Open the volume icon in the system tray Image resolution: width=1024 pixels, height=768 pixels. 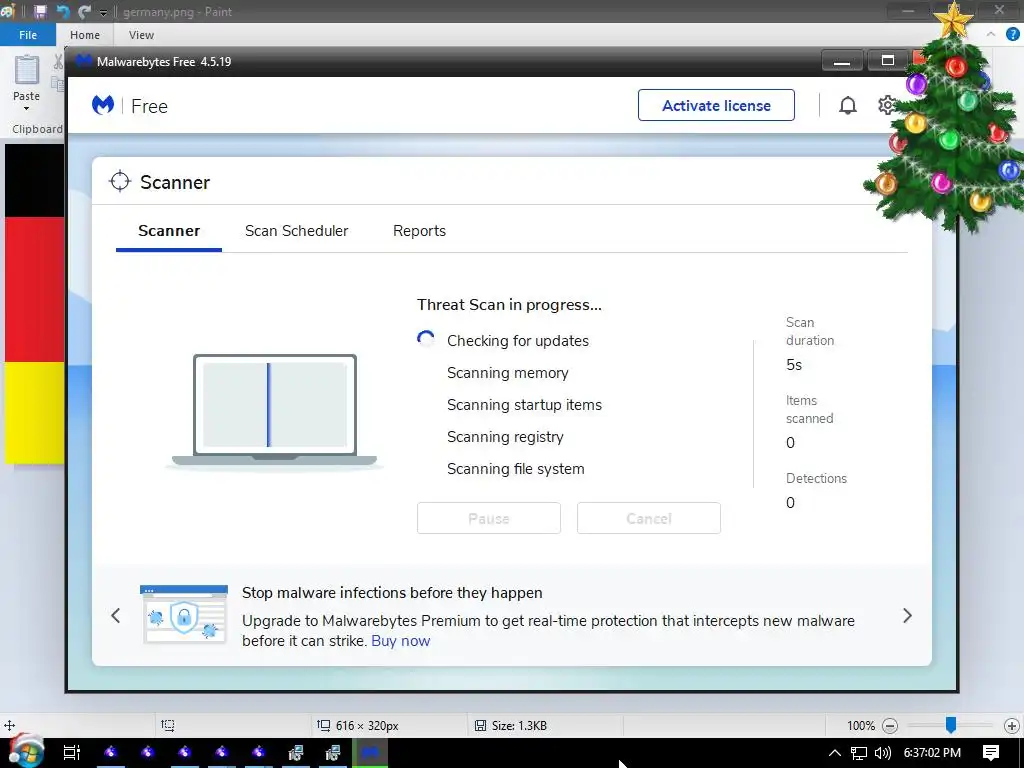[x=882, y=753]
